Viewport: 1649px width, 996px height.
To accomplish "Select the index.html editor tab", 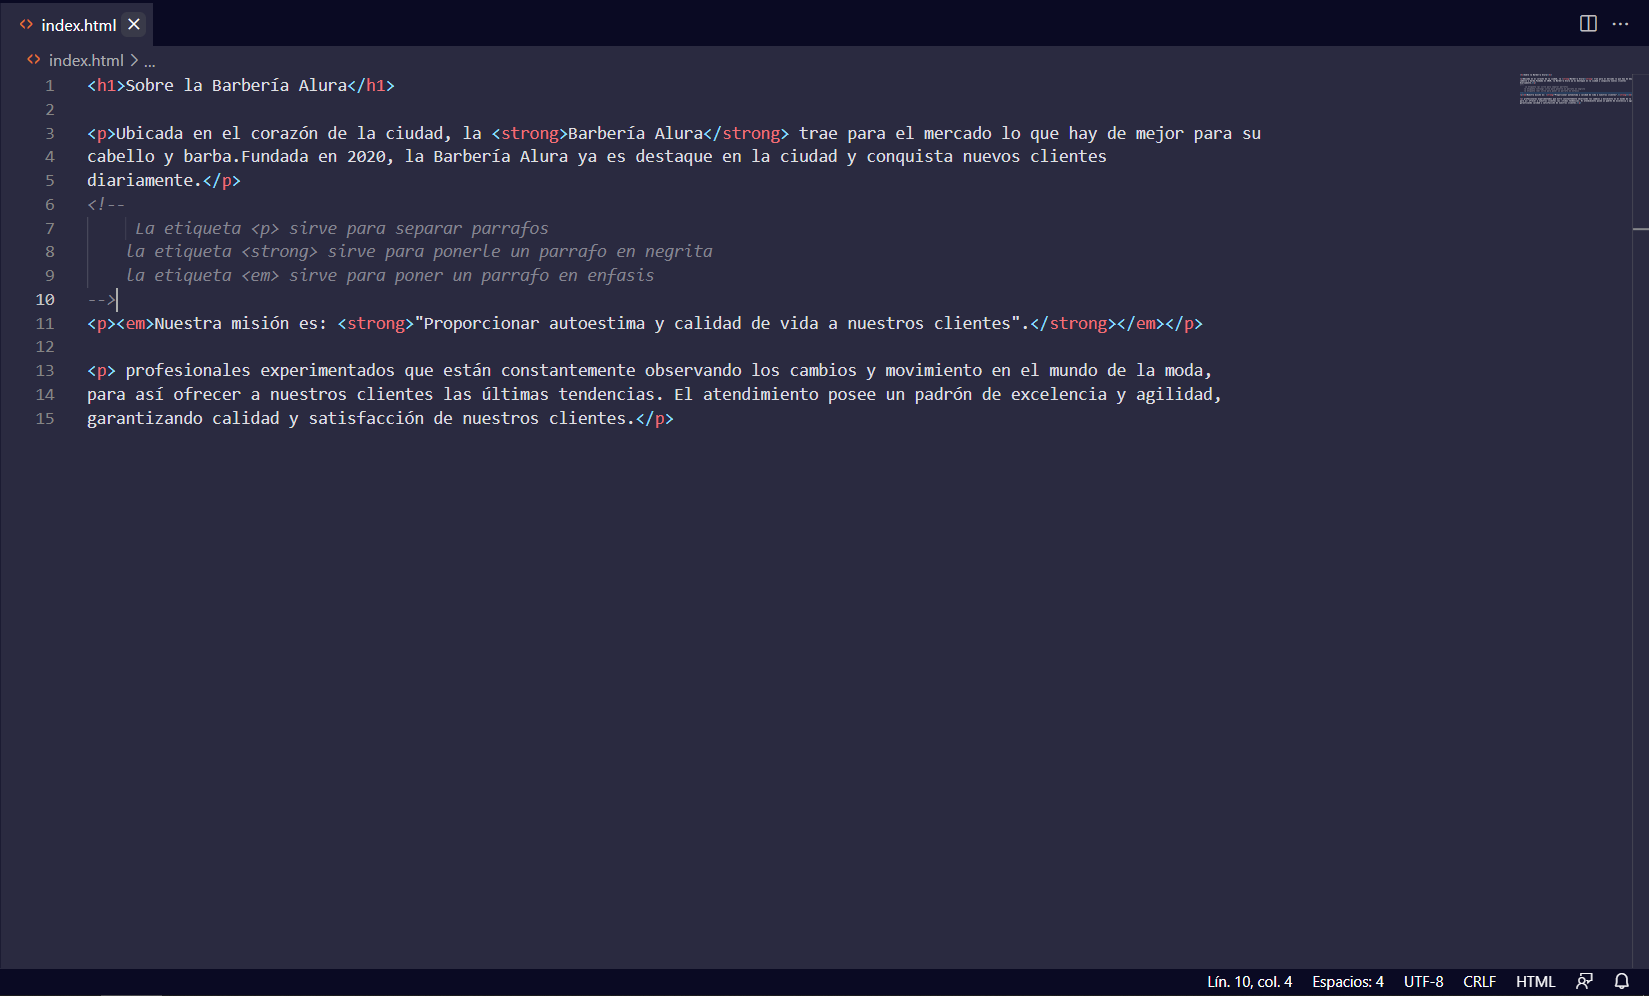I will click(x=78, y=25).
